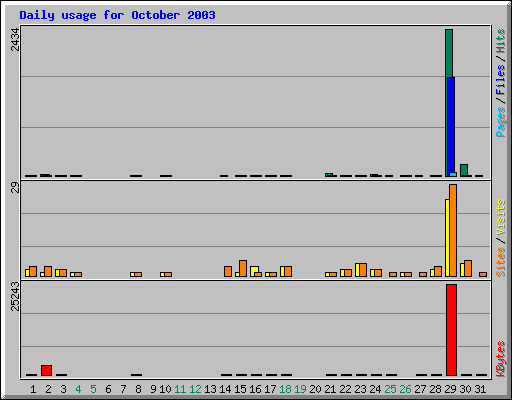Click day 21 on the x-axis
The width and height of the screenshot is (512, 400).
tap(330, 389)
